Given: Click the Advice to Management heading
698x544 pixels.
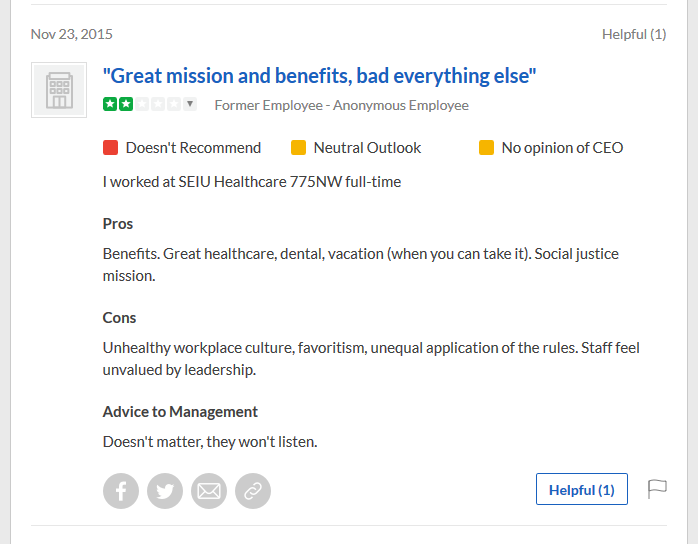Looking at the screenshot, I should coord(180,412).
